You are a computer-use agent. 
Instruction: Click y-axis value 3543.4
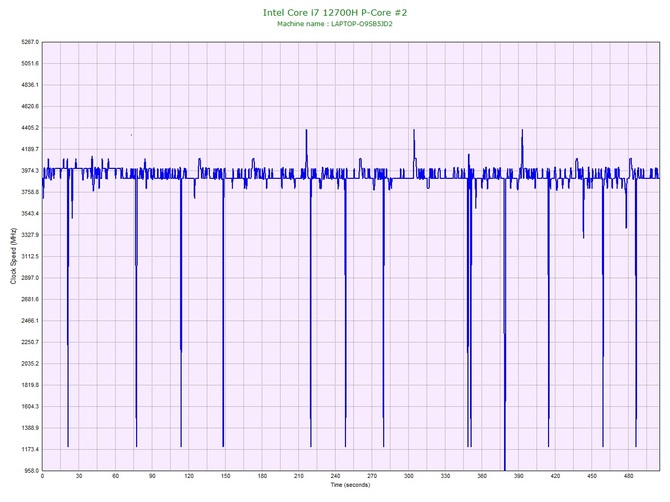coord(29,214)
